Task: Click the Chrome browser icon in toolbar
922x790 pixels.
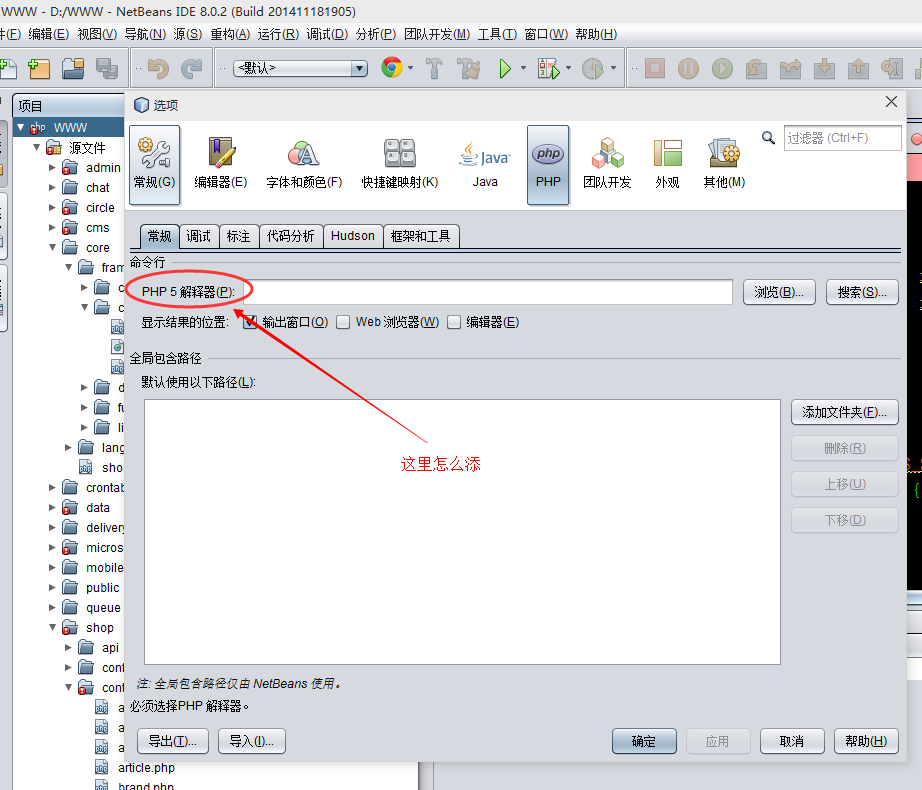Action: coord(392,68)
